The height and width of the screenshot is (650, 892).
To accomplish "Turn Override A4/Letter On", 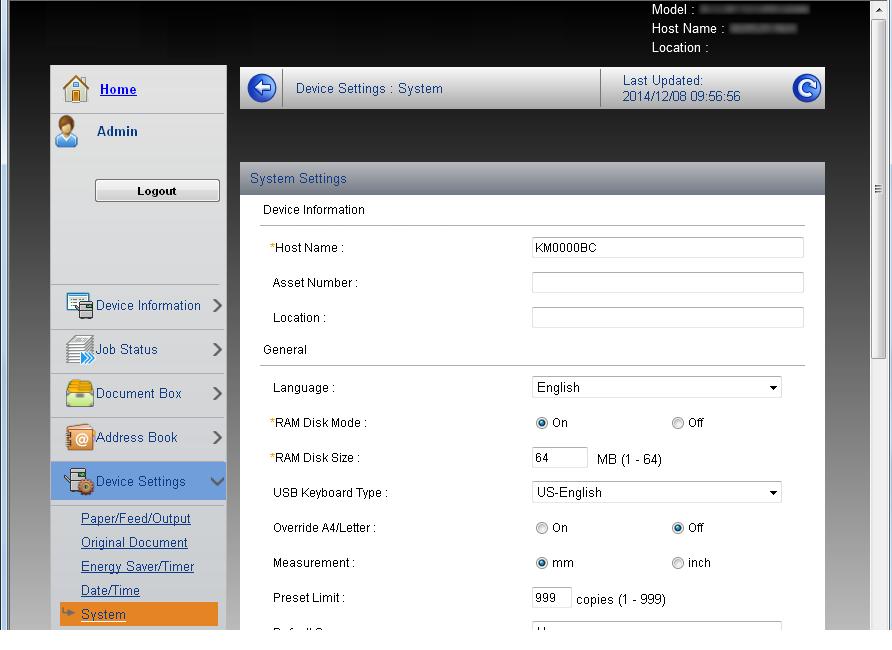I will [542, 528].
